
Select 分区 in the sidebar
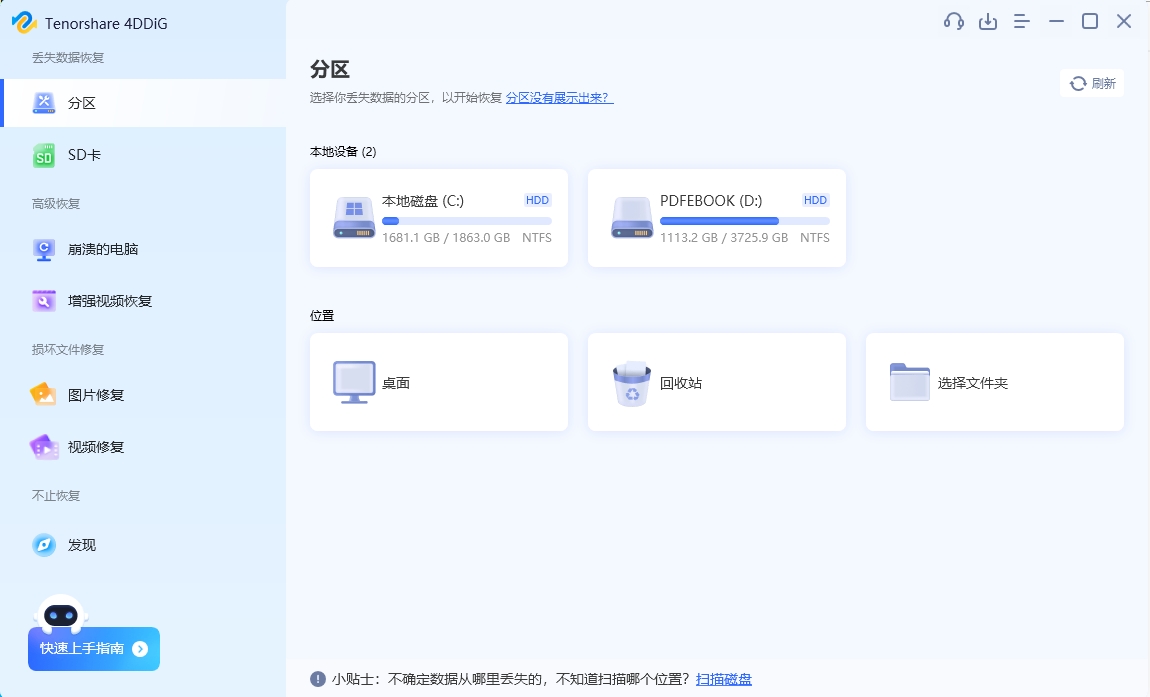click(144, 103)
